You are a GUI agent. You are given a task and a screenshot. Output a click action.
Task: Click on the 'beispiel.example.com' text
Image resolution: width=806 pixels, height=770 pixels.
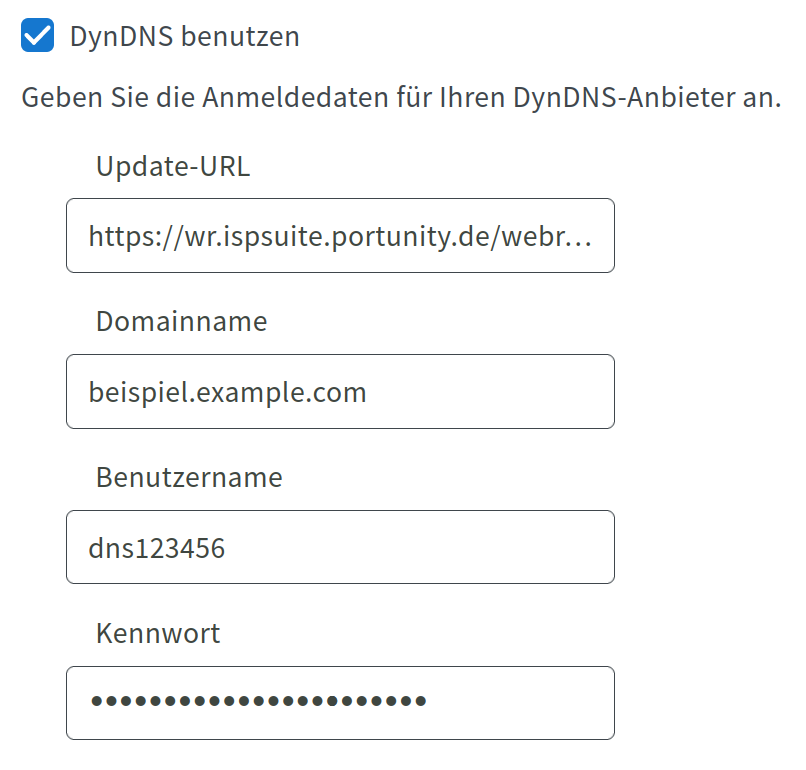coord(227,392)
